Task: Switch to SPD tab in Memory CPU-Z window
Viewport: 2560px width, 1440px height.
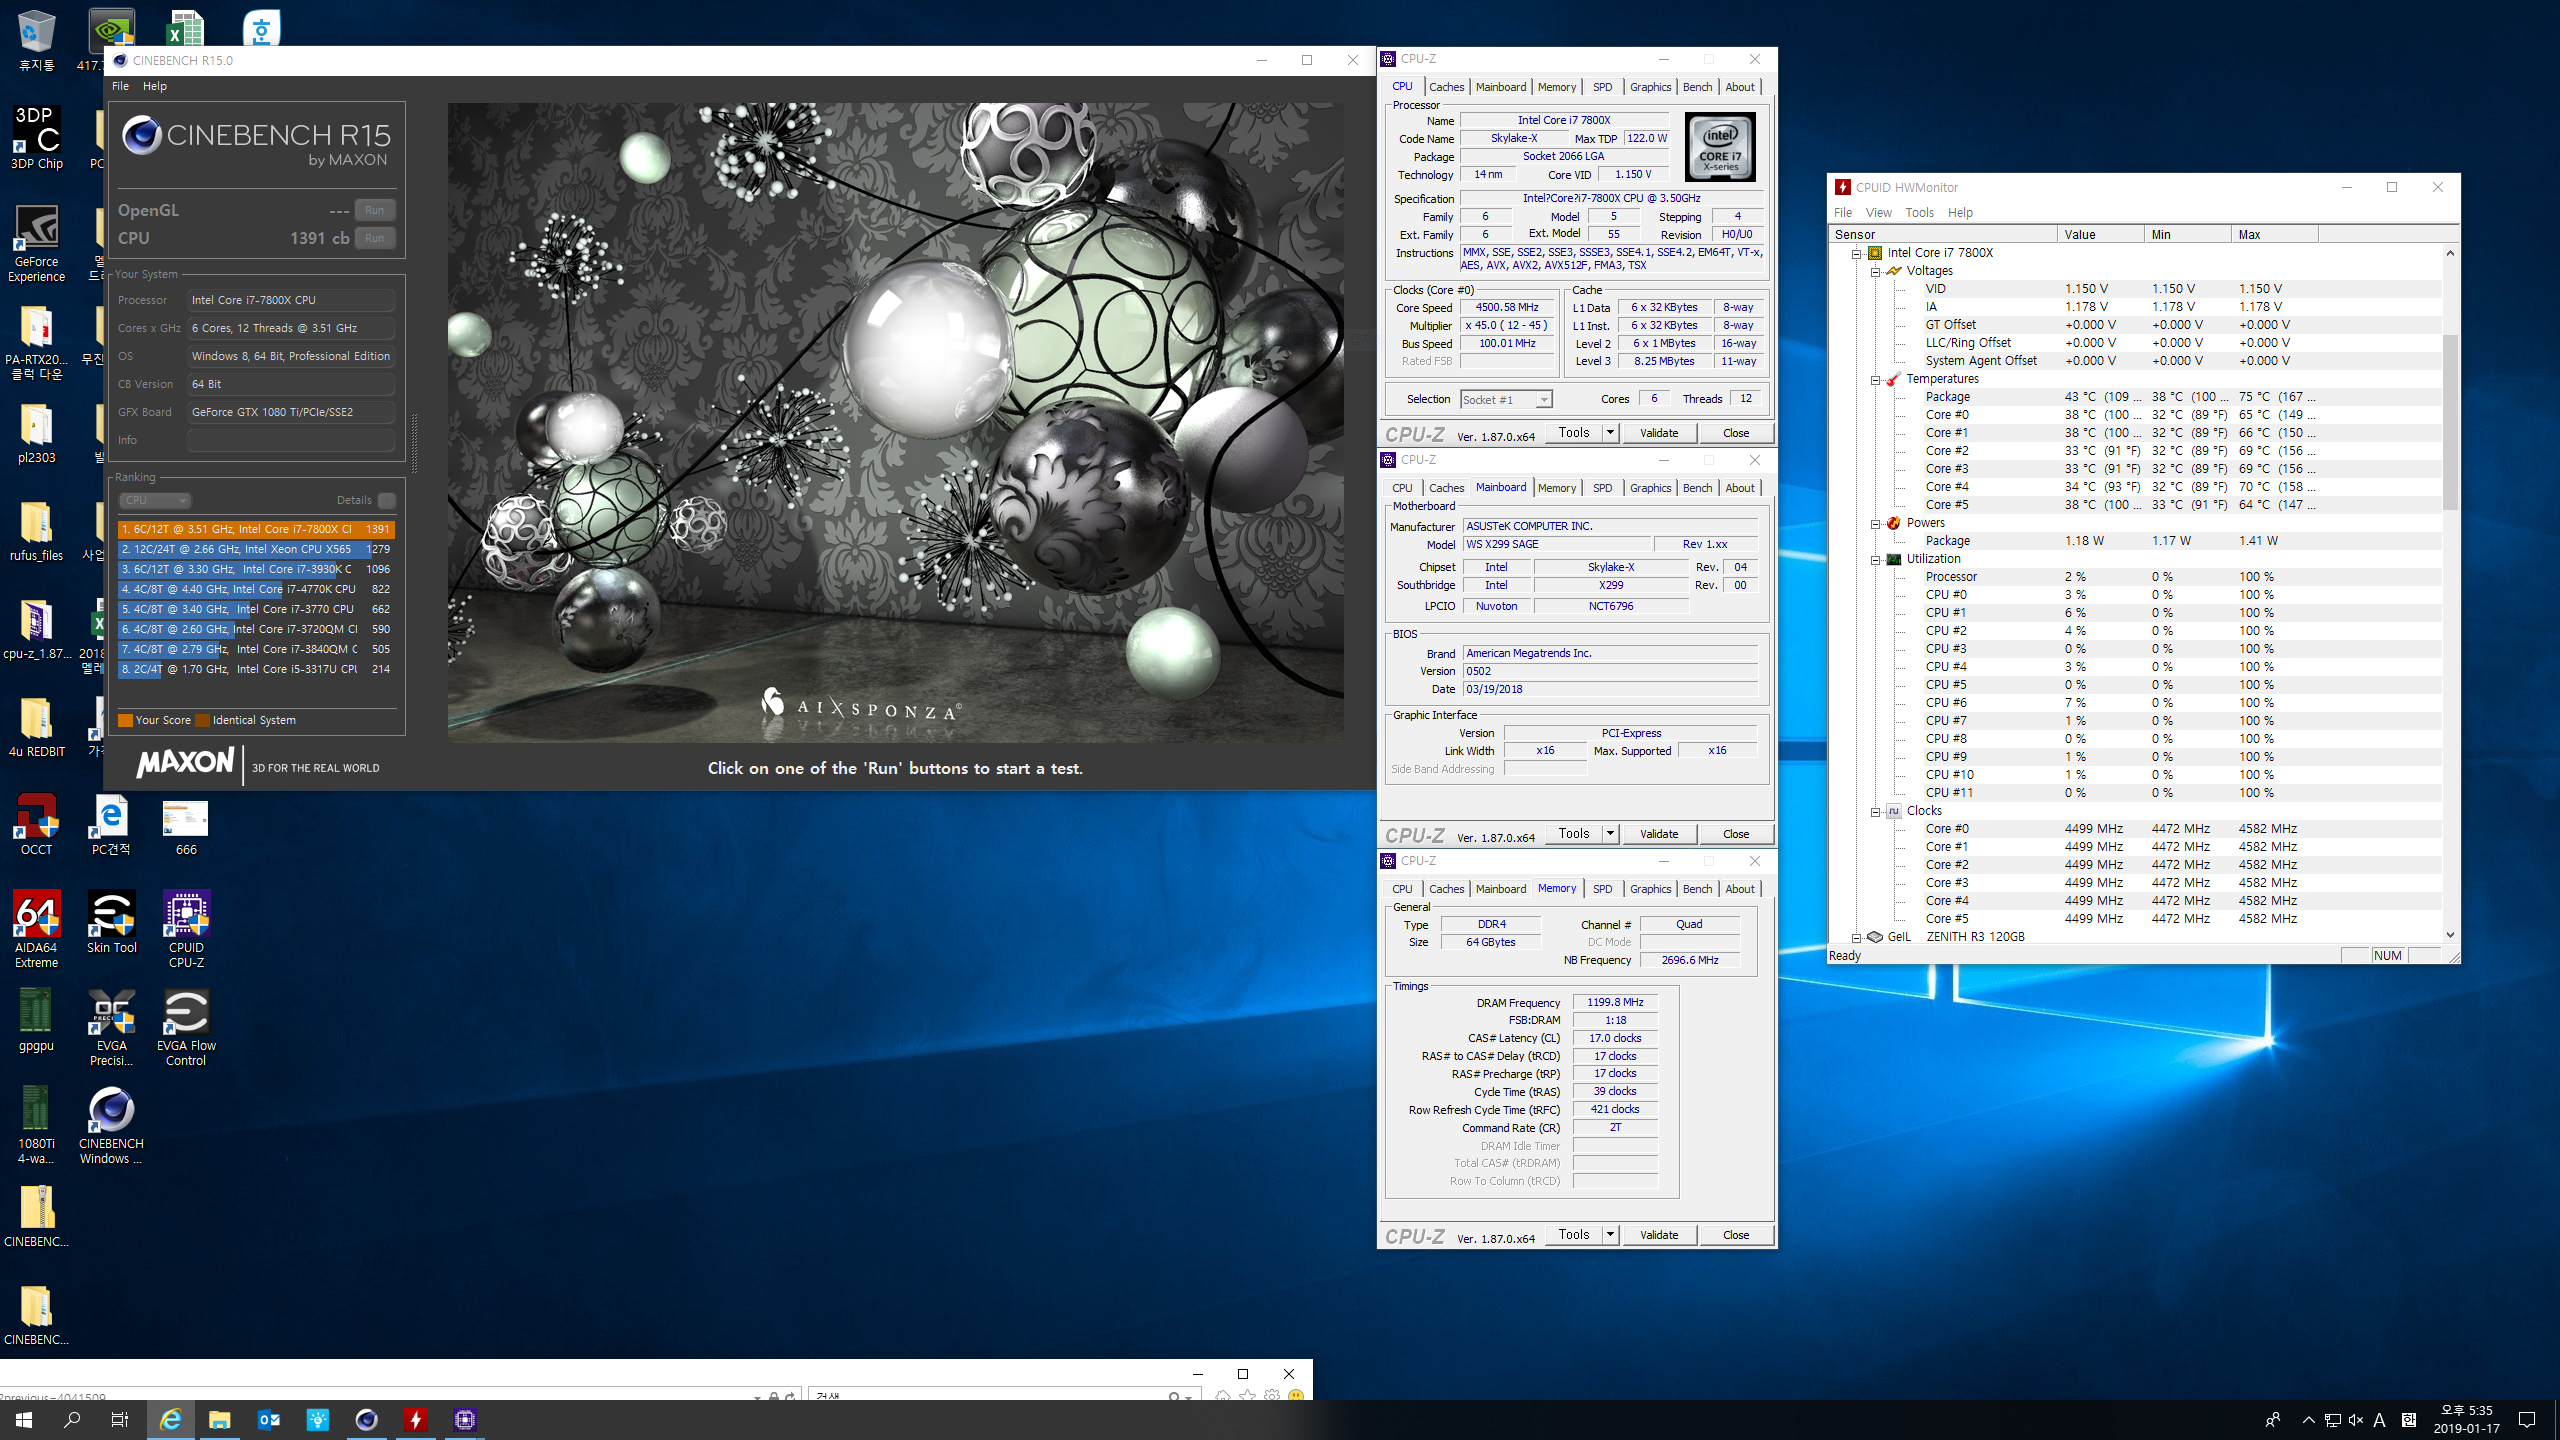Action: click(1602, 889)
